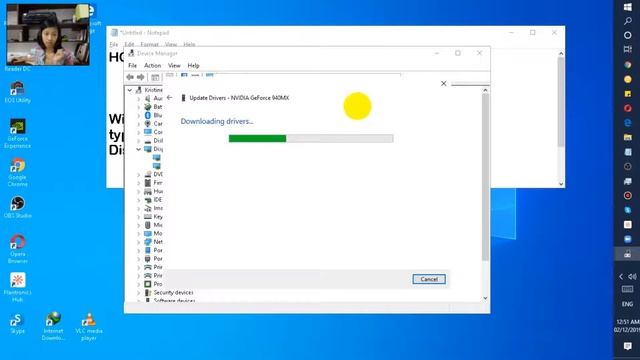640x360 pixels.
Task: Click the taskbar volume icon
Action: pyautogui.click(x=632, y=277)
